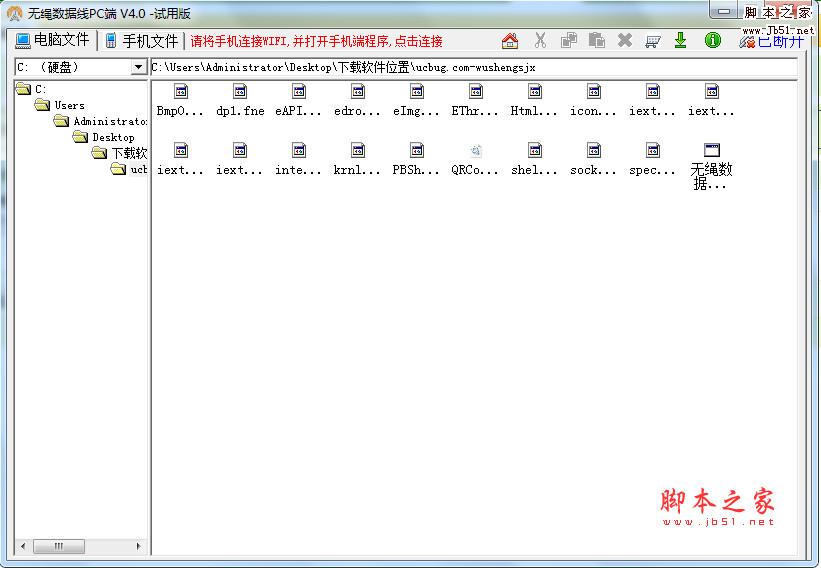Select the shel... file icon
This screenshot has width=821, height=568.
(x=535, y=151)
